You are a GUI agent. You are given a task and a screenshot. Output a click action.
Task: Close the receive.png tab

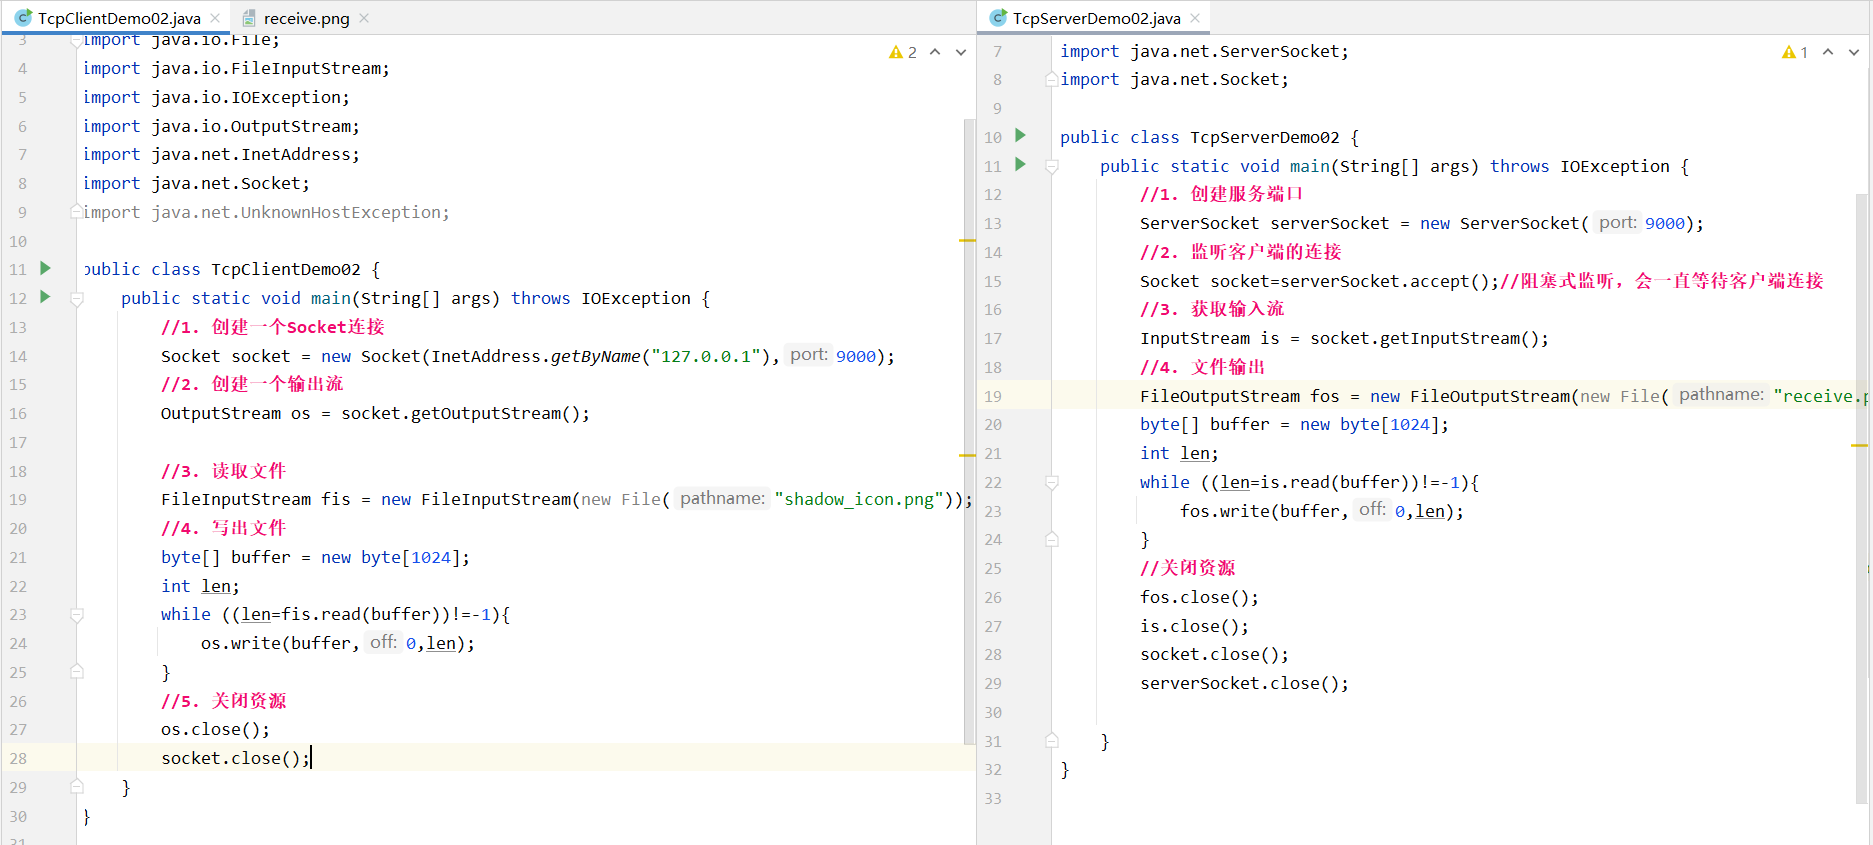click(364, 18)
